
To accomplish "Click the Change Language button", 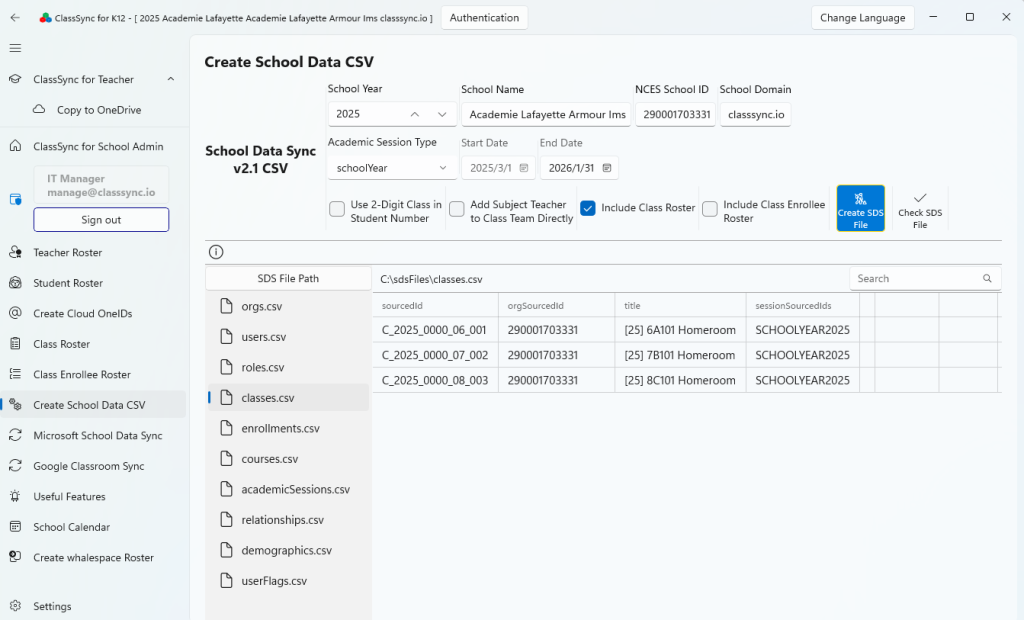I will (x=863, y=18).
